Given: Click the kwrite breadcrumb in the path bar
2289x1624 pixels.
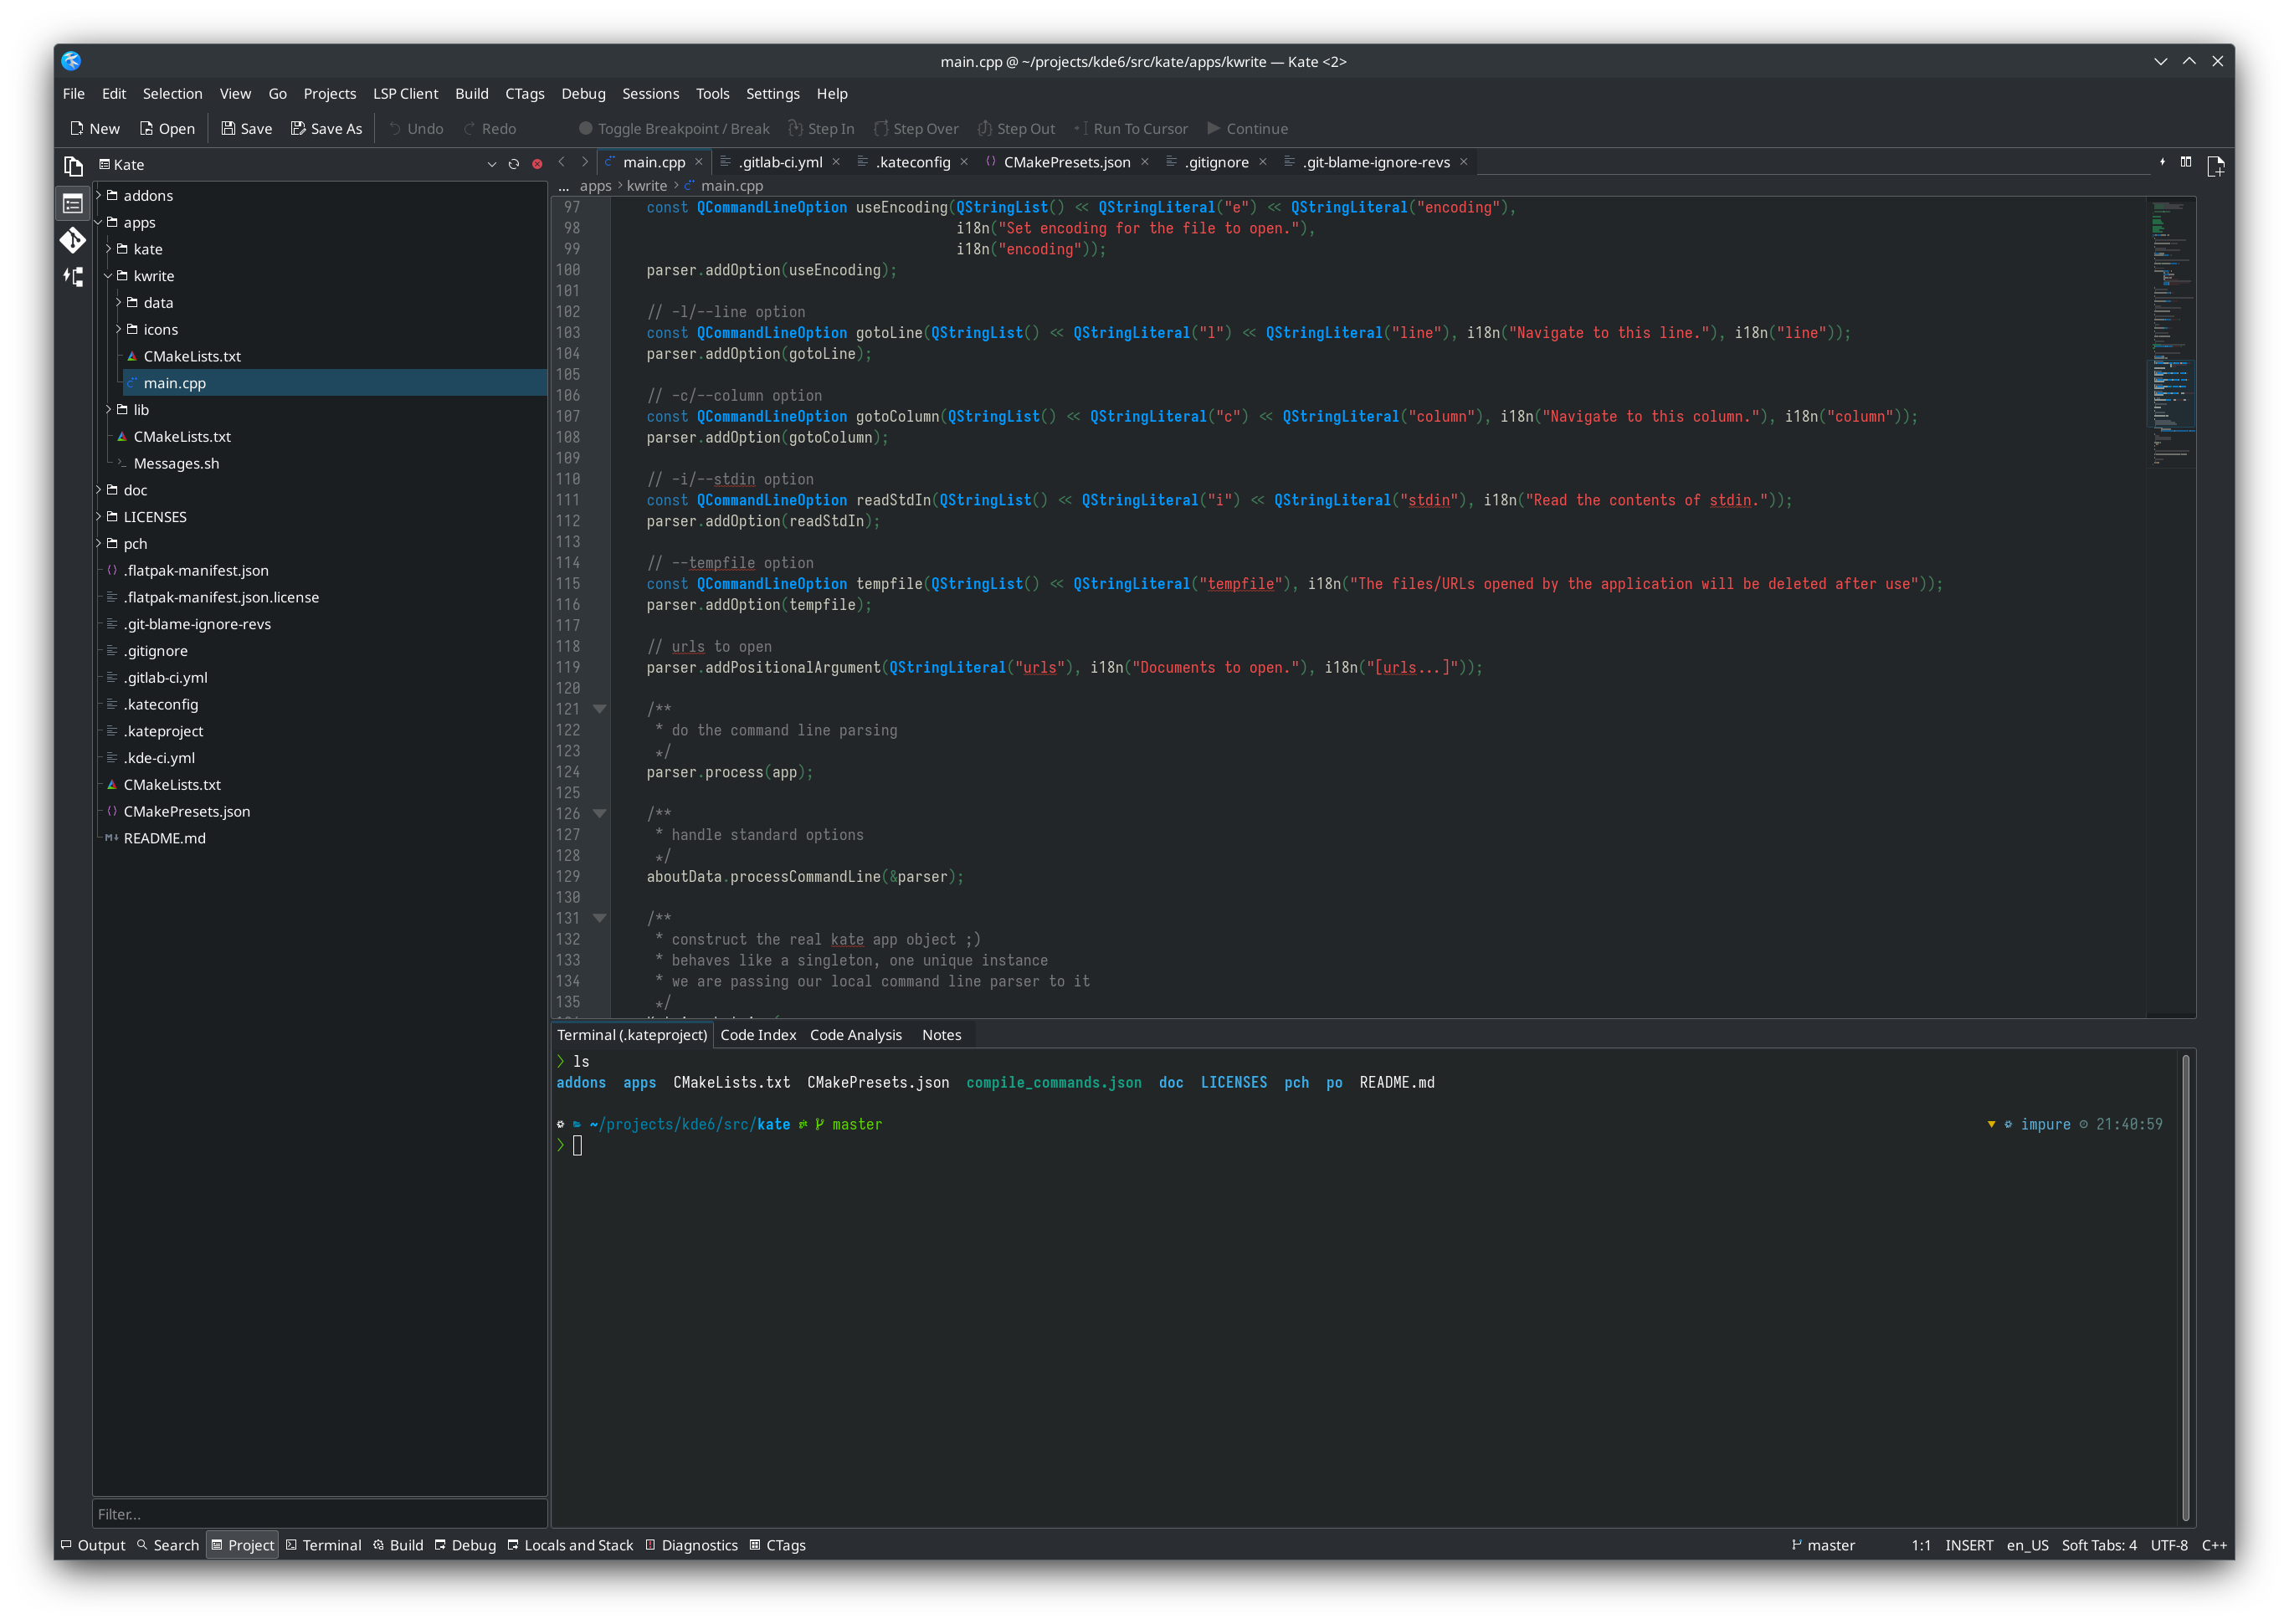Looking at the screenshot, I should pyautogui.click(x=646, y=186).
